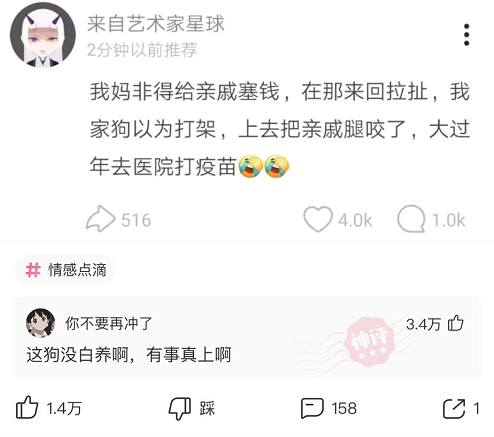Tap the commenter name 你不要再冲了
494x437 pixels.
pyautogui.click(x=109, y=323)
